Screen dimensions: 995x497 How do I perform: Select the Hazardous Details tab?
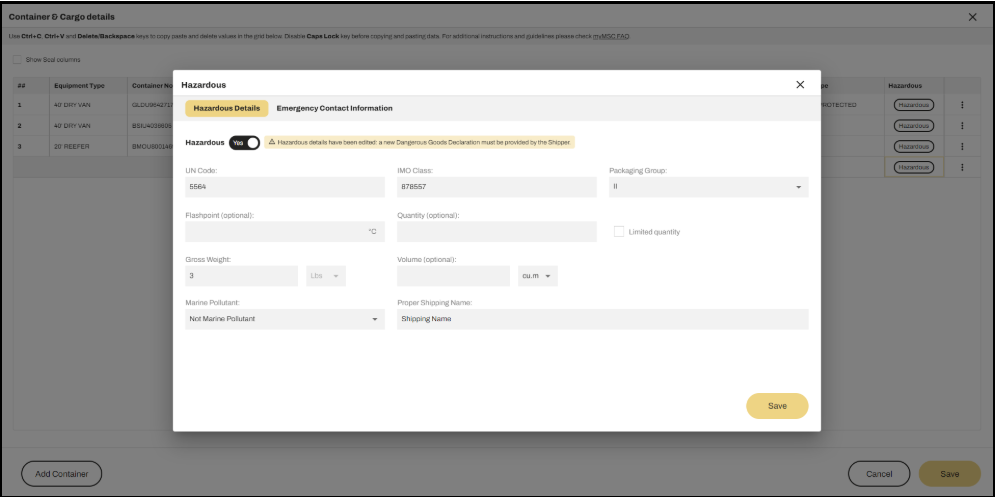tap(227, 109)
